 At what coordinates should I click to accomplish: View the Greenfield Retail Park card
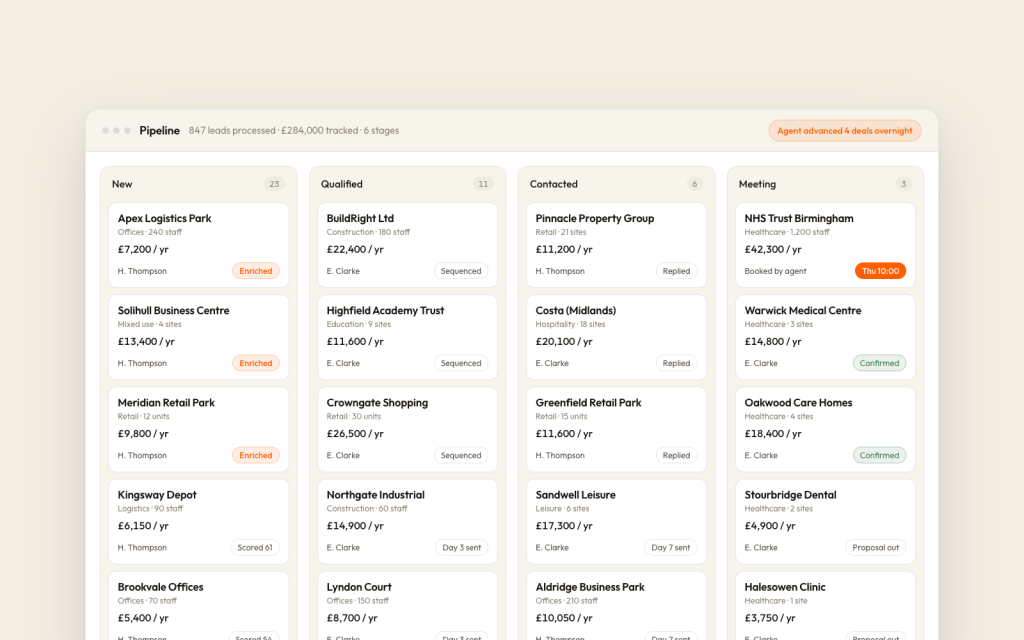616,429
